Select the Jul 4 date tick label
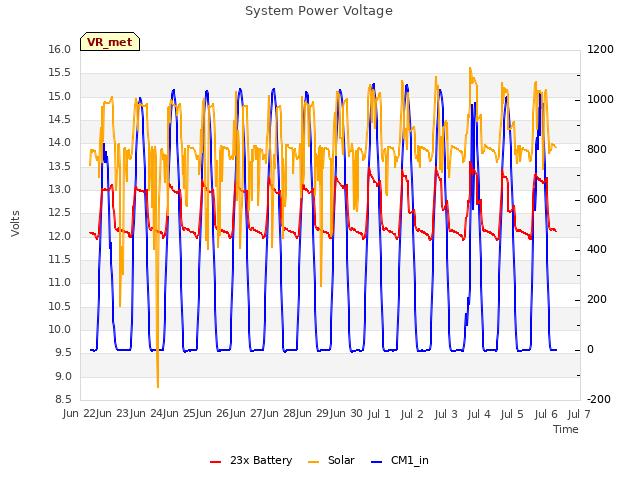640x480 pixels. click(479, 414)
